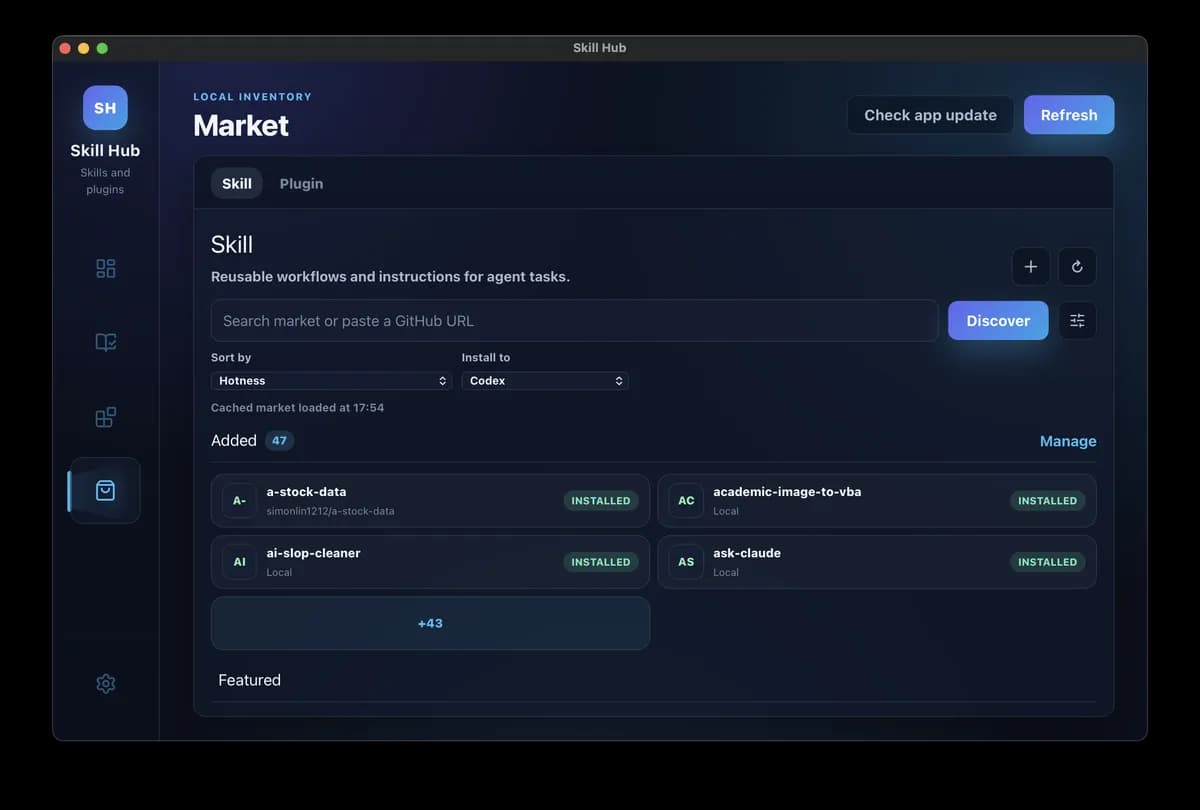Image resolution: width=1200 pixels, height=810 pixels.
Task: Switch to the Skill tab
Action: click(237, 183)
